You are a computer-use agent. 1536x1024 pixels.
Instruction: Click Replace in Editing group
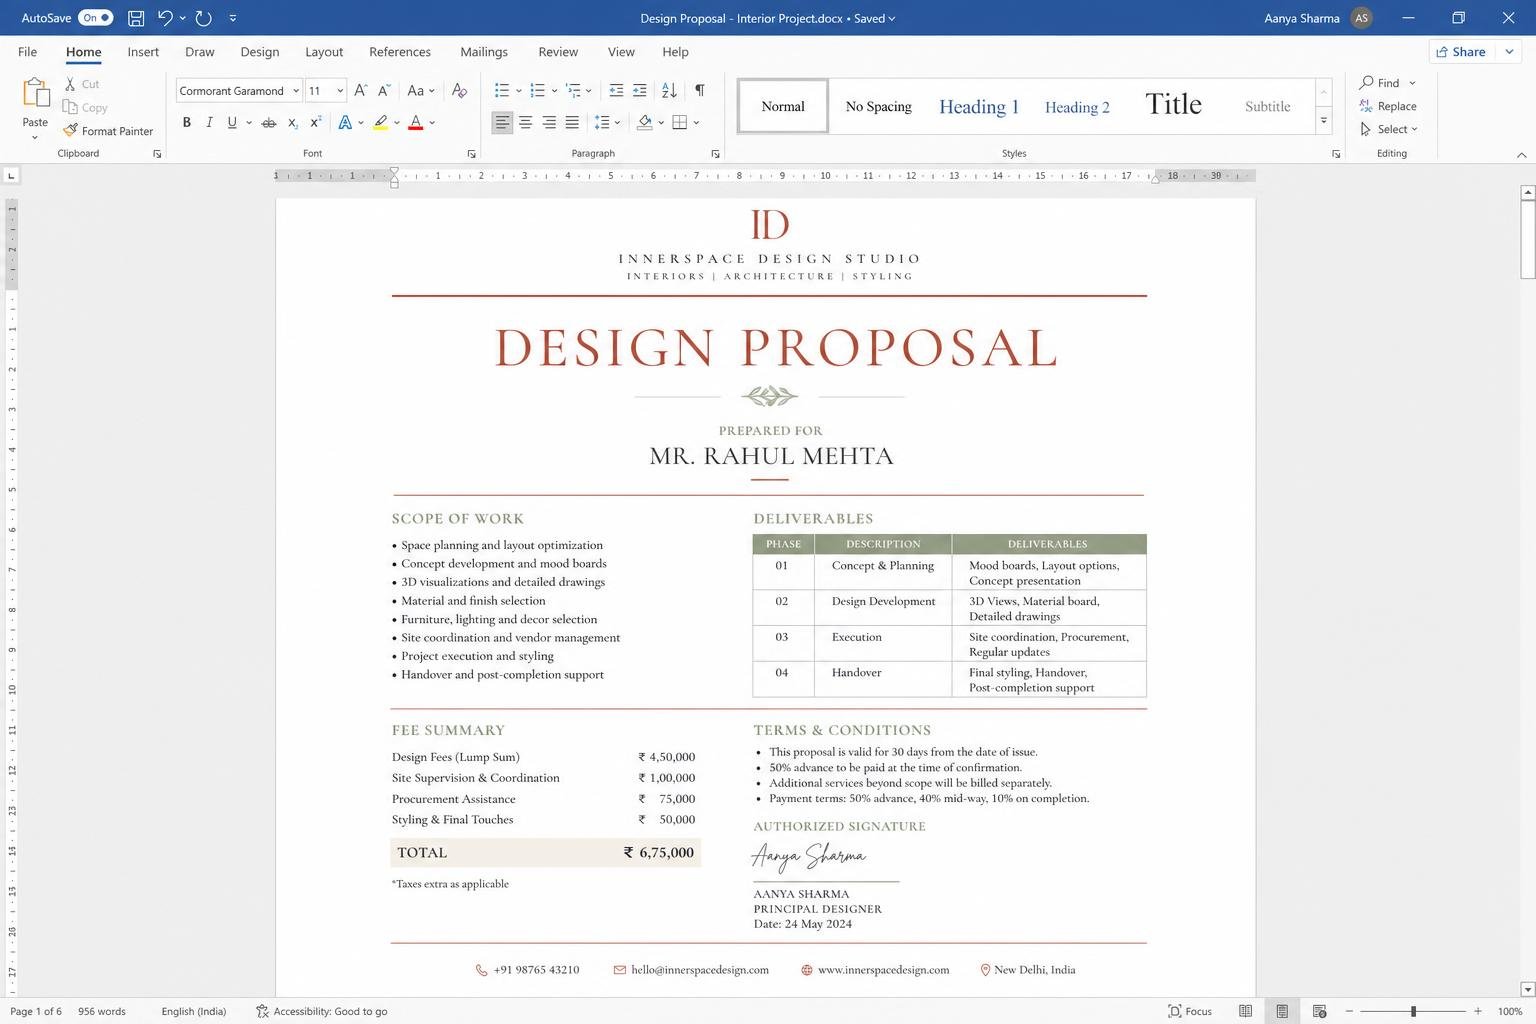1388,106
